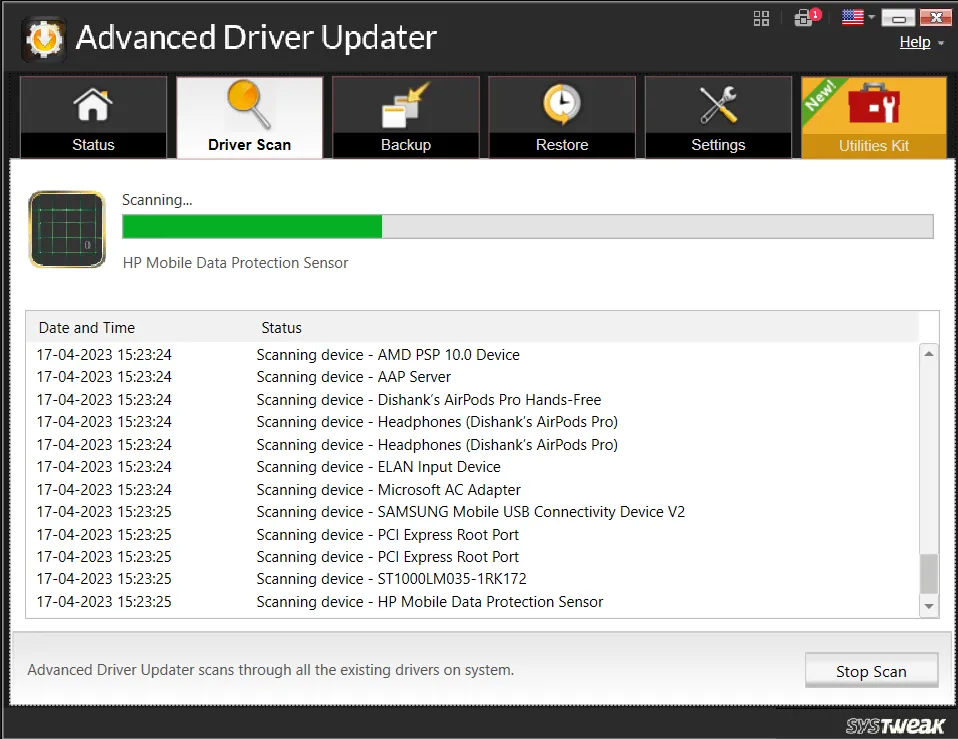Click the Scanning... status label
Screen dimensions: 958x739
(157, 200)
